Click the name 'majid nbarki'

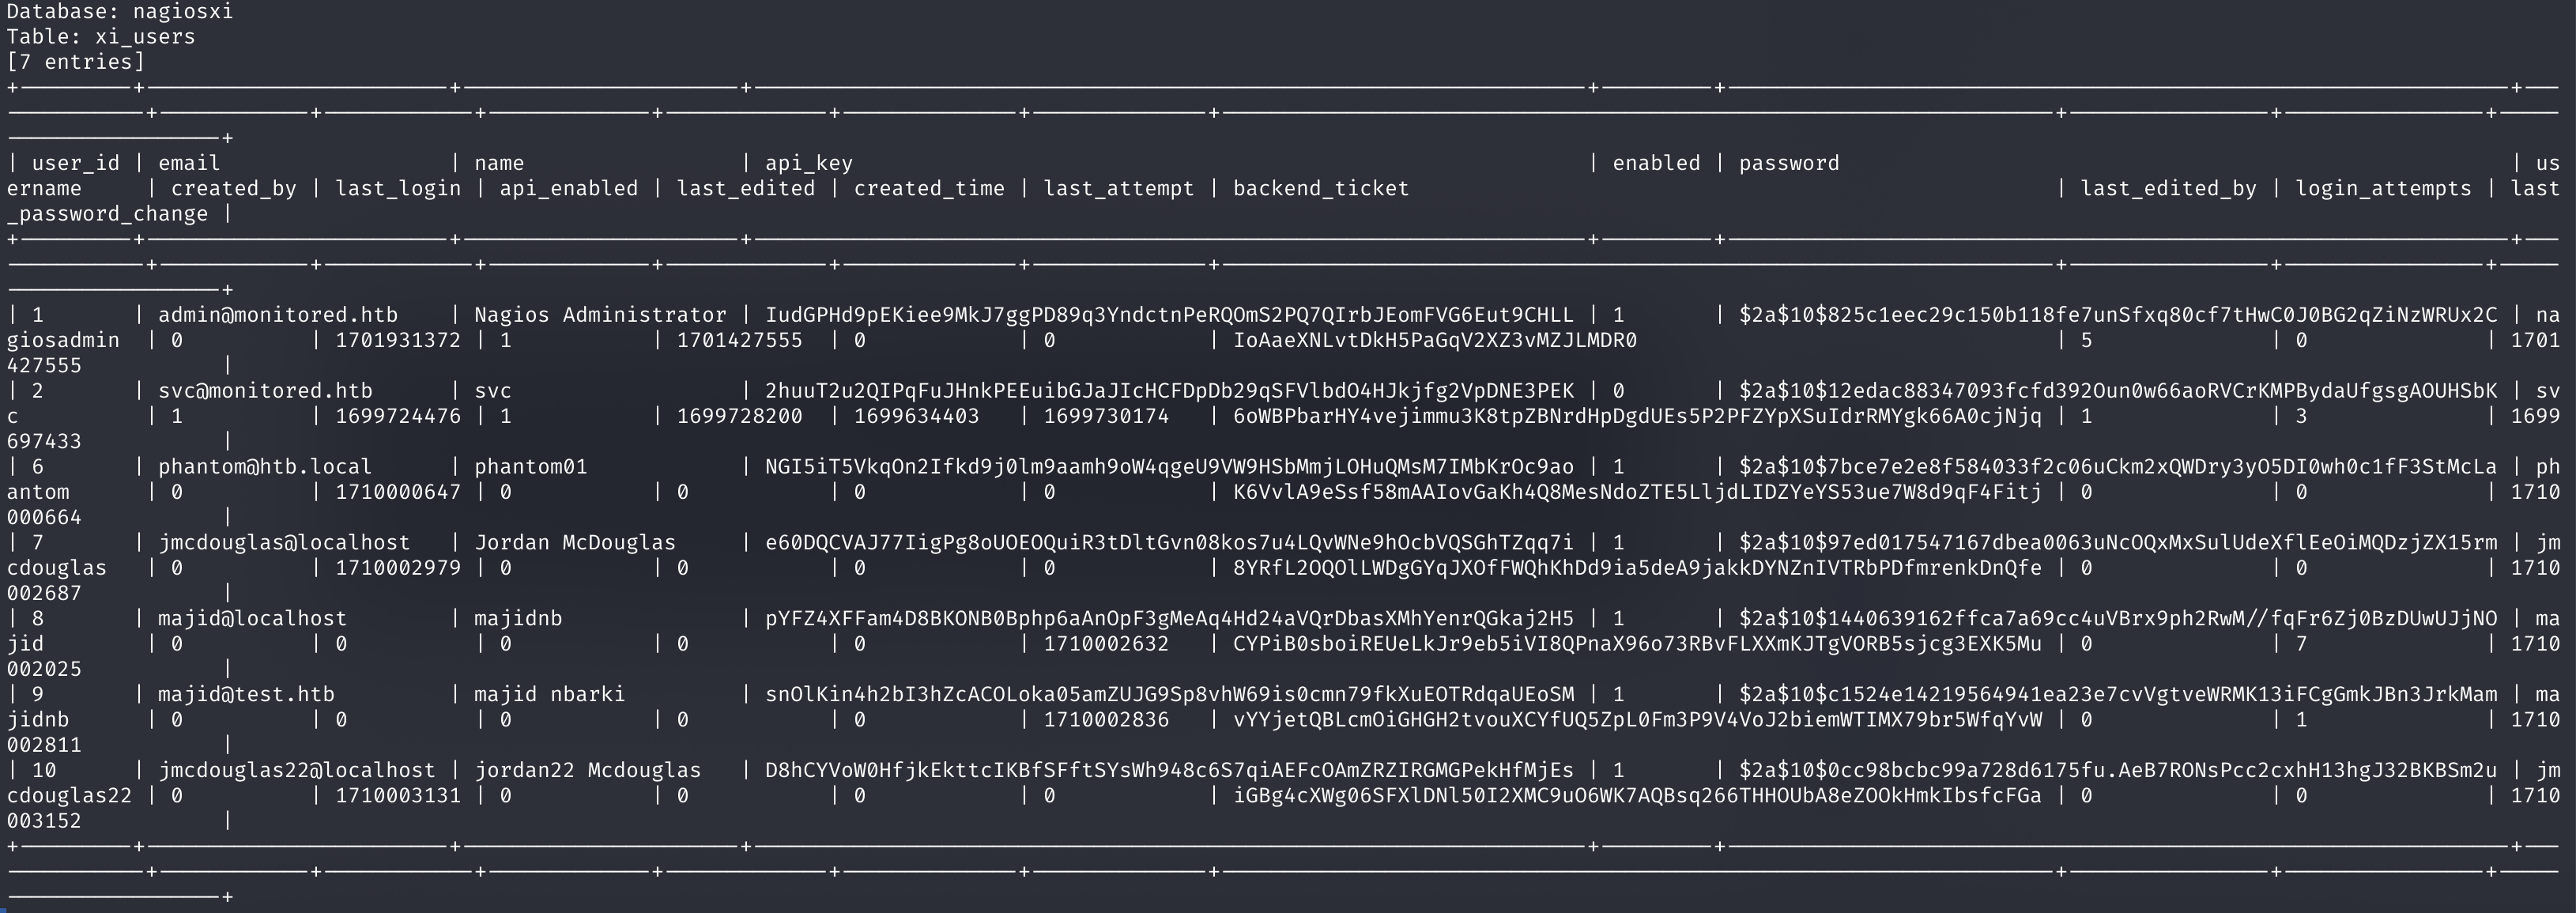tap(550, 695)
